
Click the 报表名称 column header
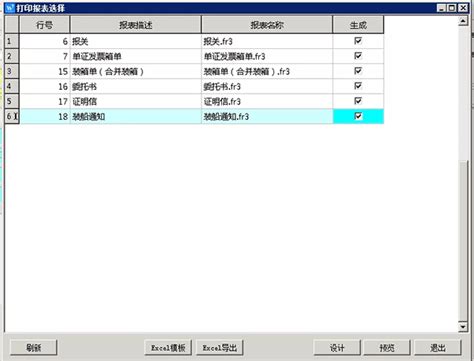coord(267,25)
